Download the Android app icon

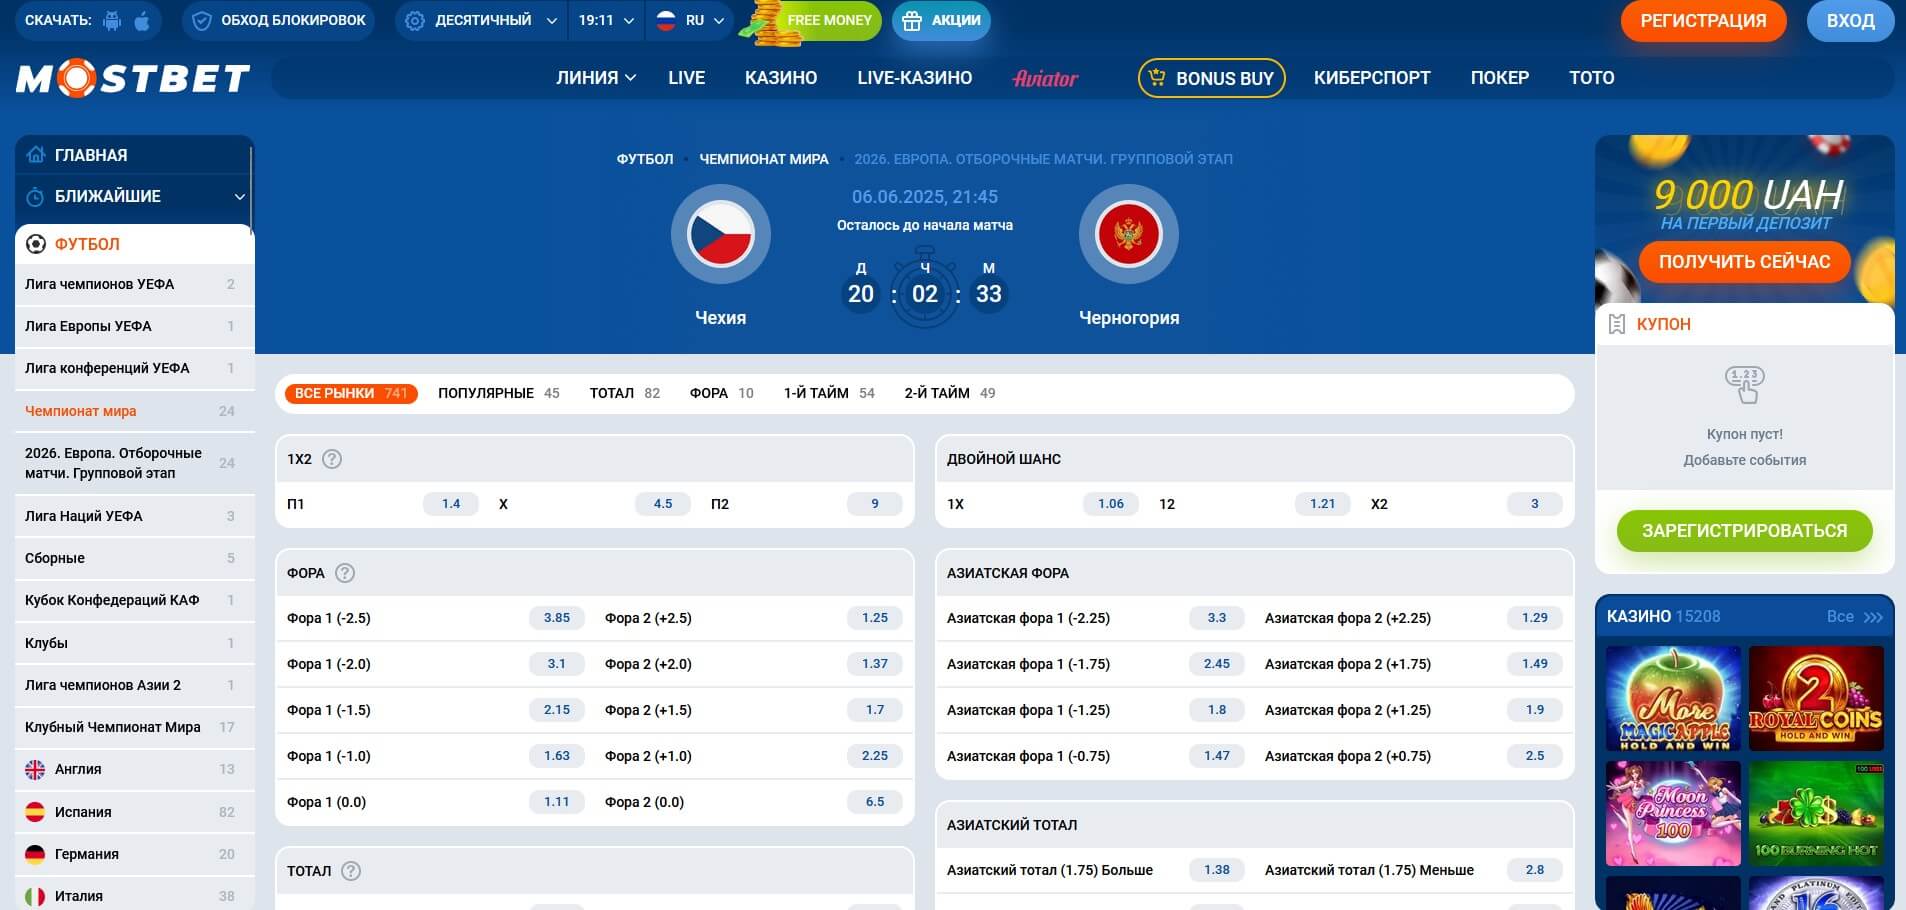pos(113,20)
